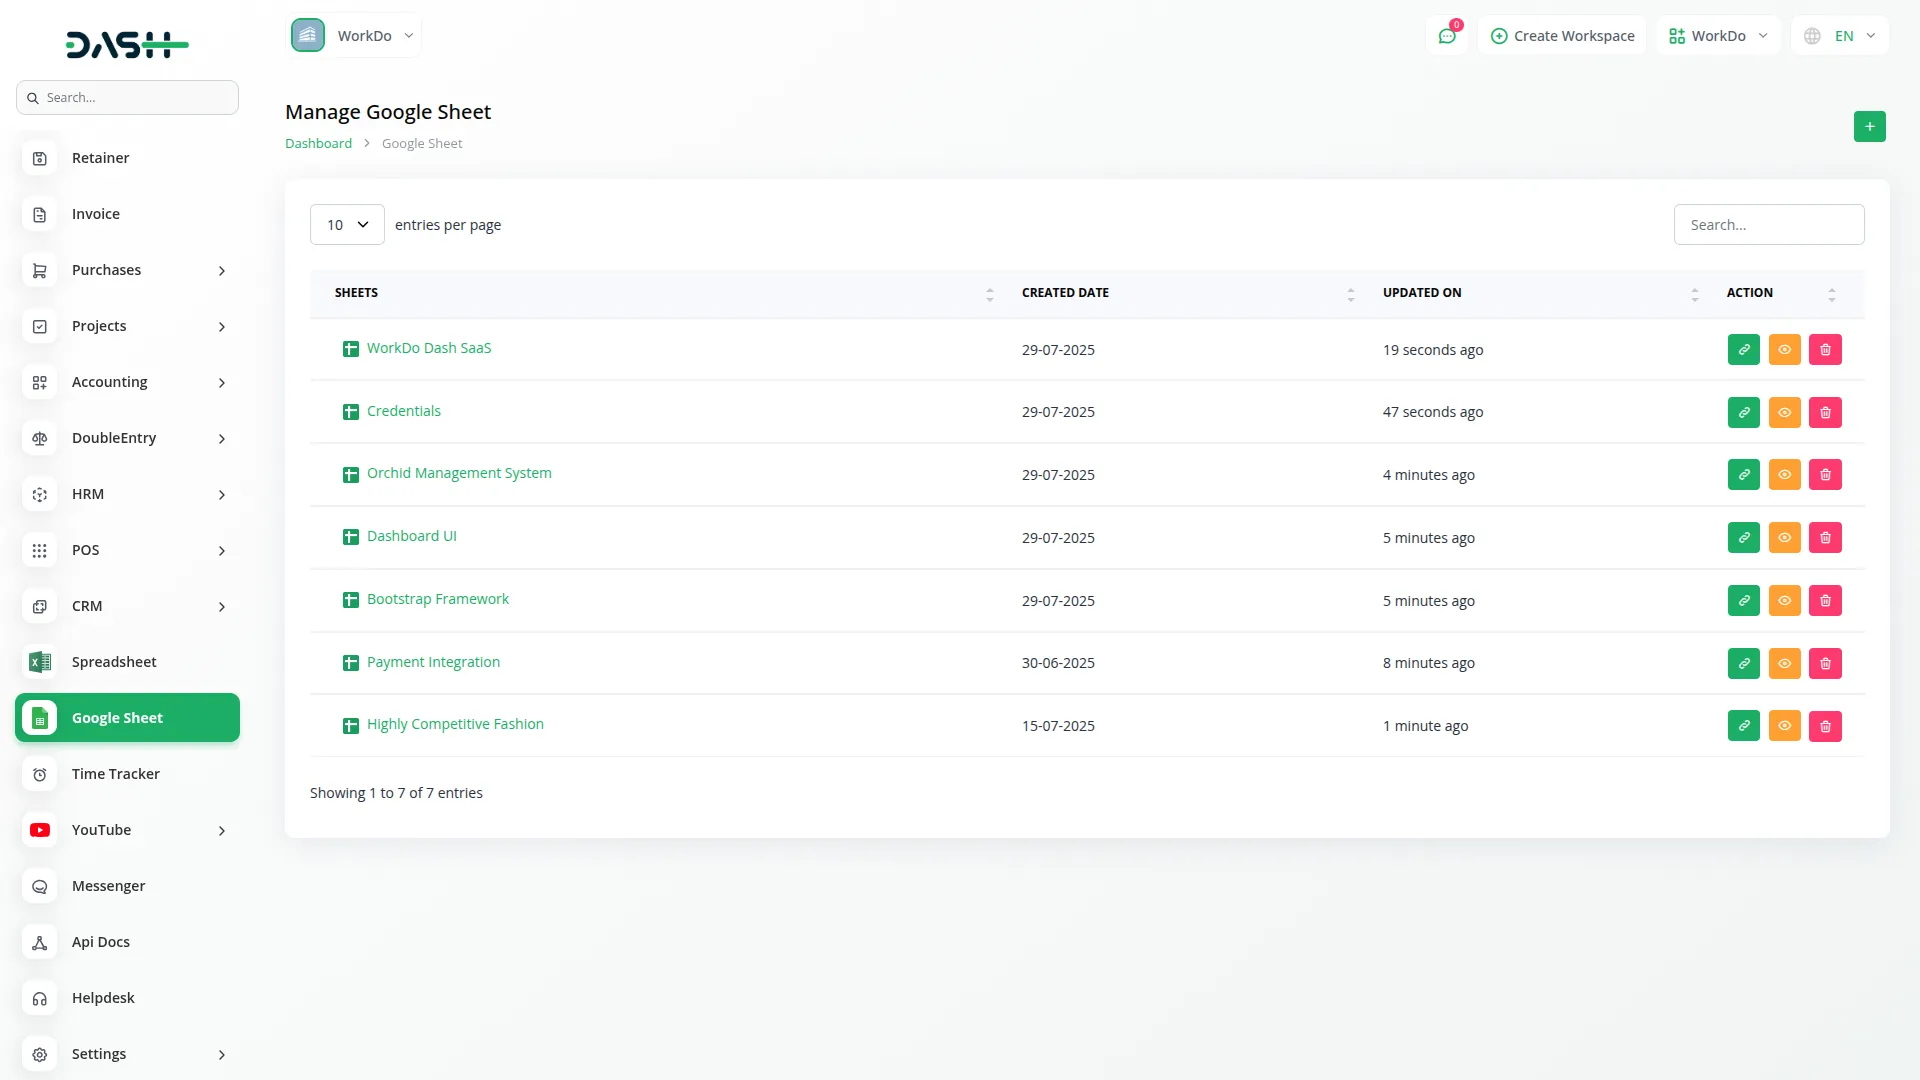This screenshot has height=1080, width=1920.
Task: Click the Create Workspace button
Action: tap(1562, 35)
